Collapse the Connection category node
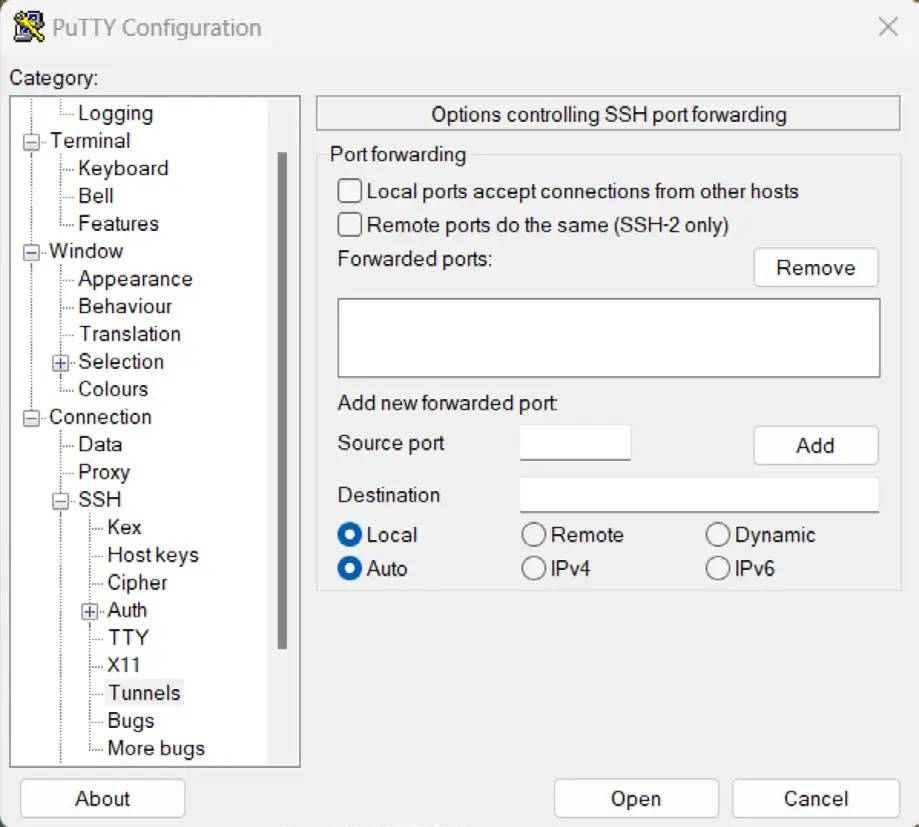919x827 pixels. [32, 418]
